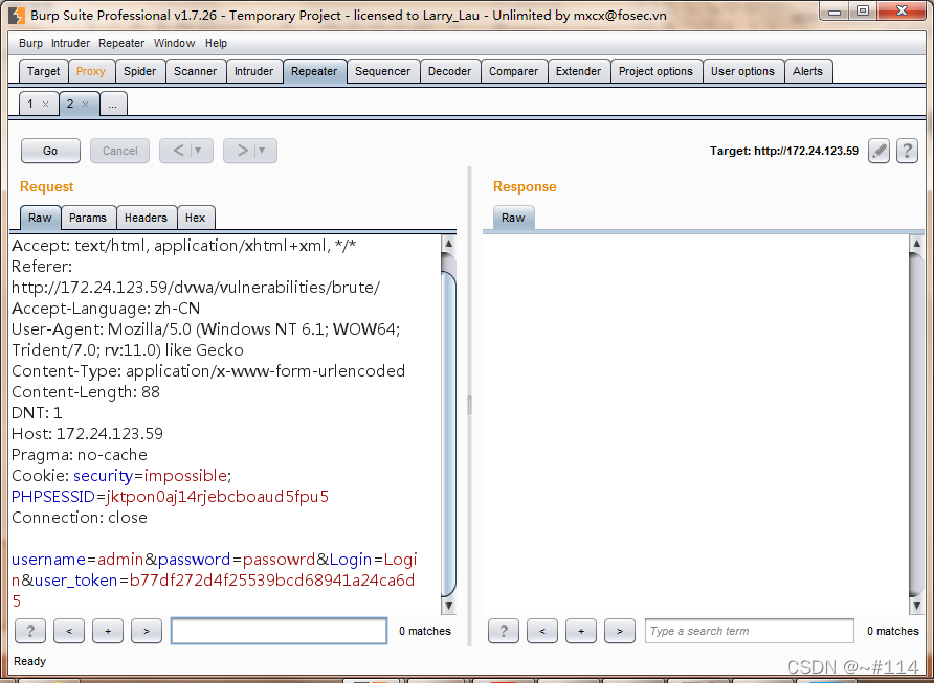Click request search help question icon
934x684 pixels.
click(30, 631)
